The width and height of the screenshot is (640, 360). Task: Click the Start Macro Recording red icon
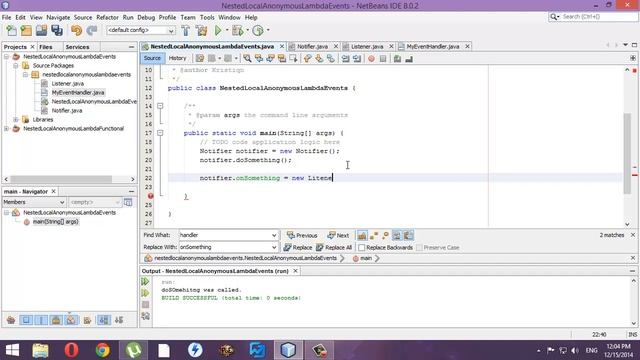371,58
